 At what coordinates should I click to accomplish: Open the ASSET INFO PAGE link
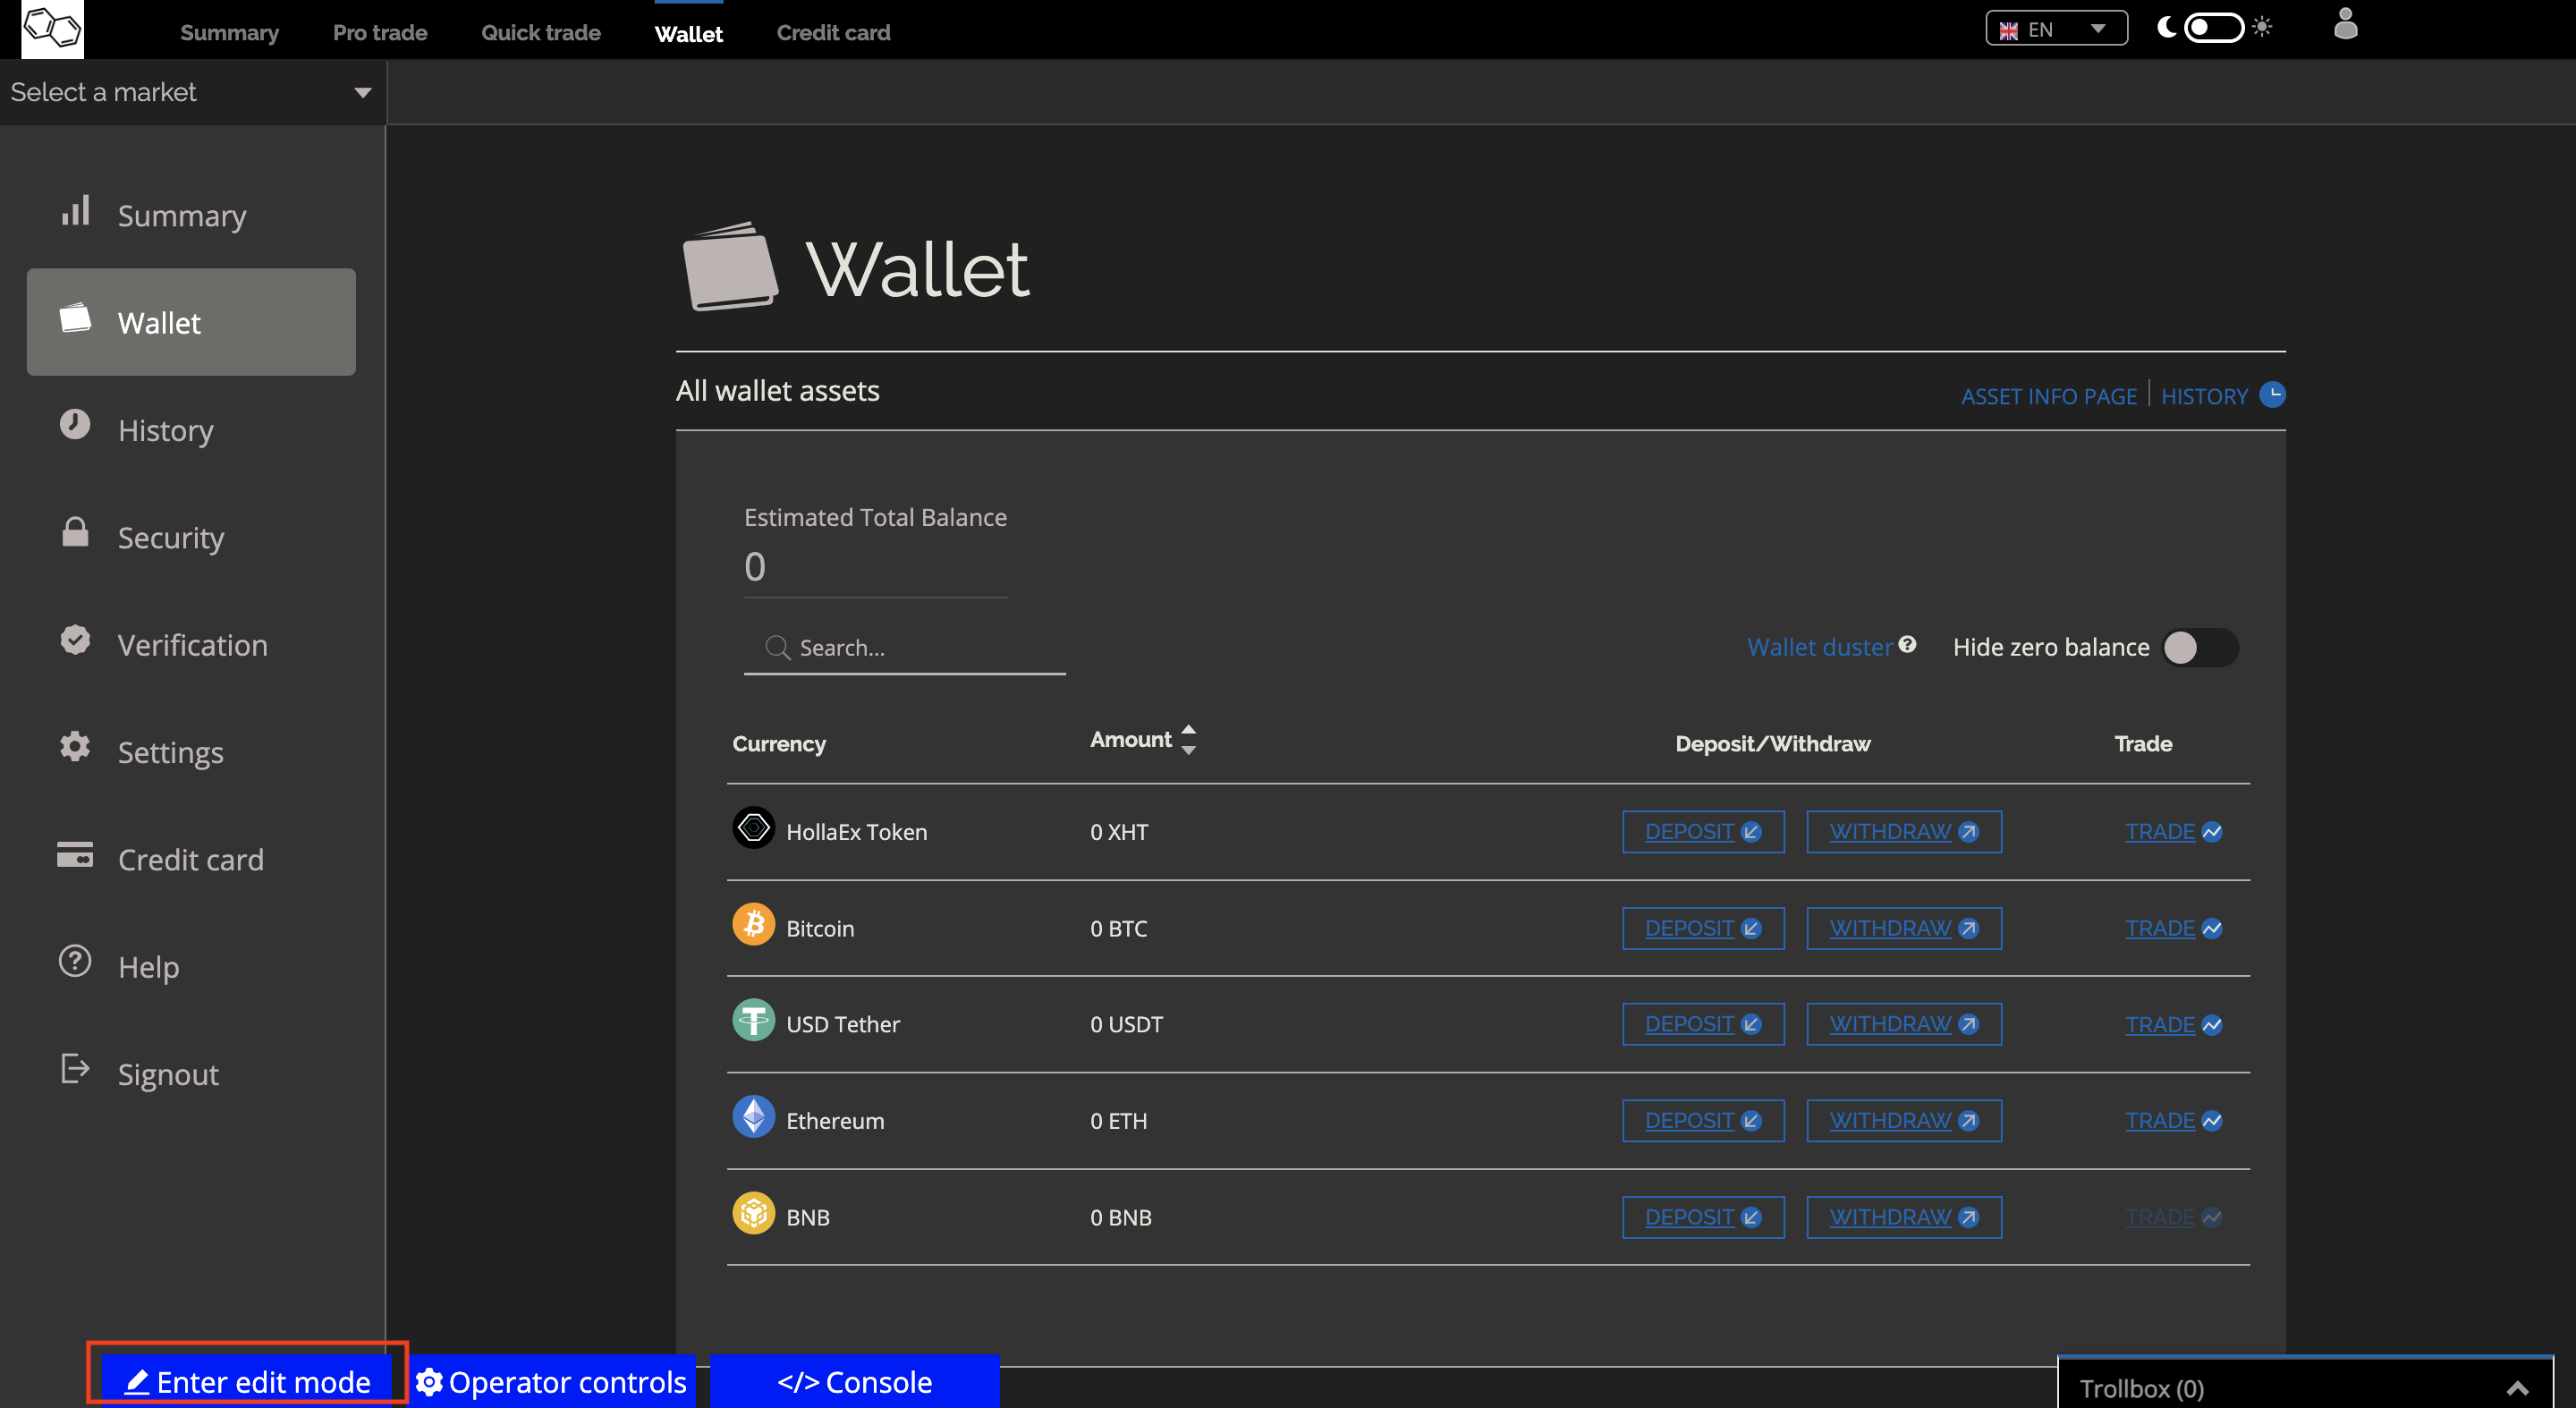tap(2048, 397)
